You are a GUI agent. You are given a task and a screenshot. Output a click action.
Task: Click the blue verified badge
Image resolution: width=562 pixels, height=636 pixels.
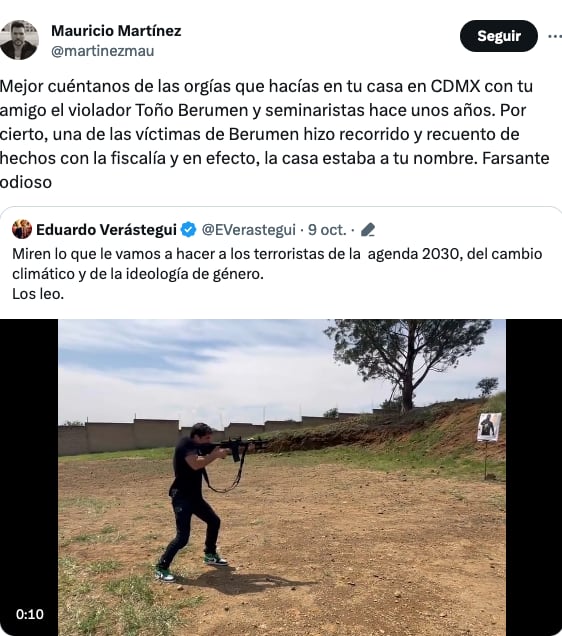[x=188, y=230]
